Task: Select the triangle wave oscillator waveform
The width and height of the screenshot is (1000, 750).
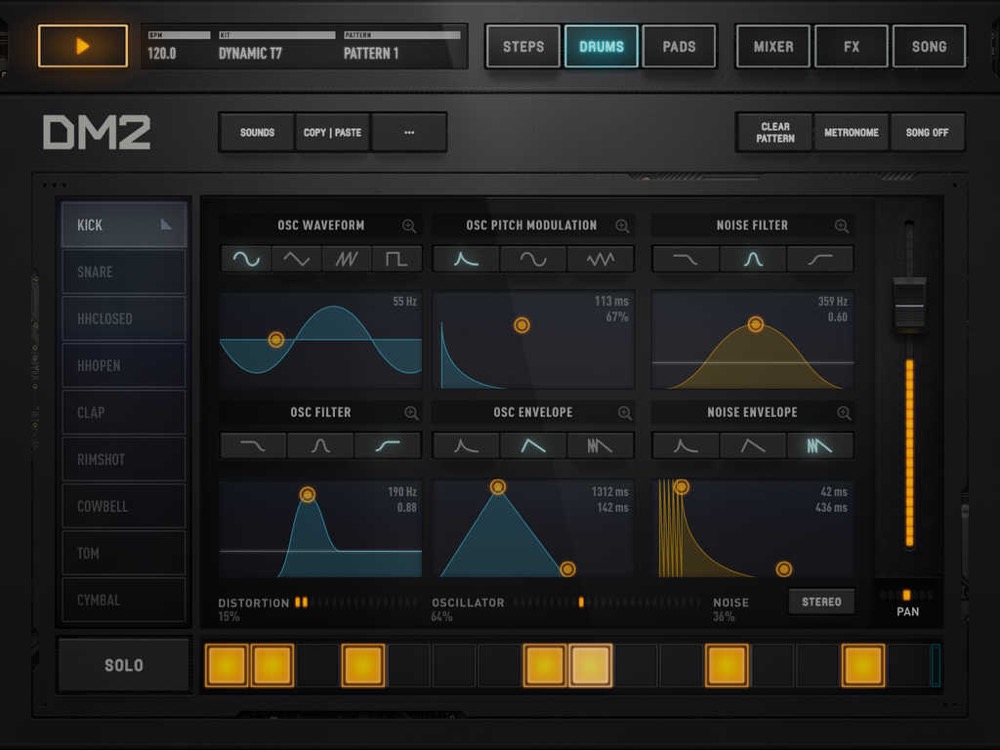Action: 297,259
